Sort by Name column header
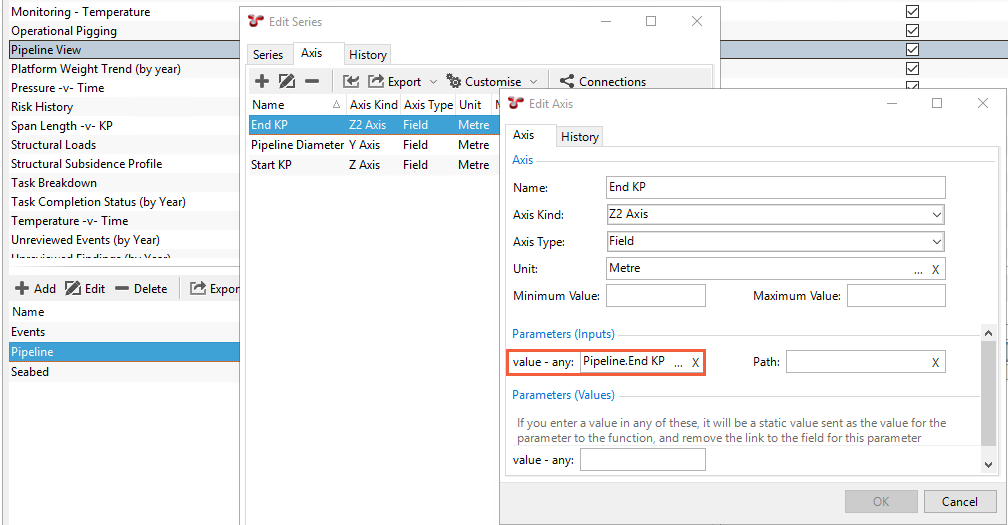 297,105
